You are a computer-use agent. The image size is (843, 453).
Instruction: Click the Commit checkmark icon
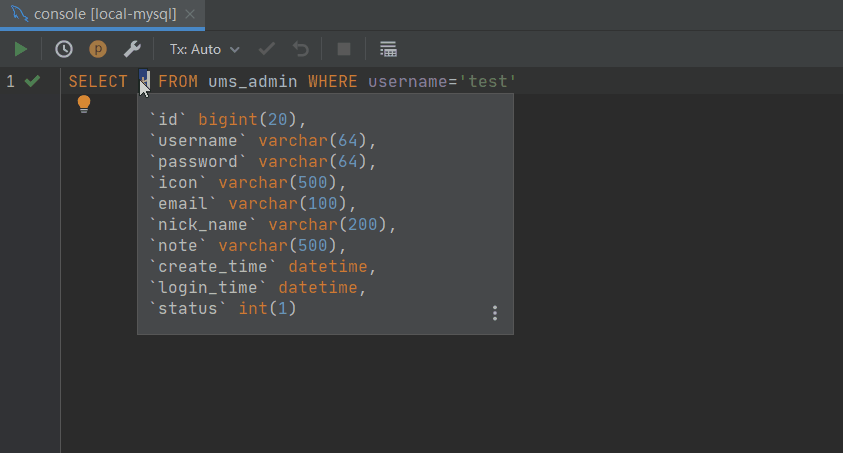(x=266, y=49)
